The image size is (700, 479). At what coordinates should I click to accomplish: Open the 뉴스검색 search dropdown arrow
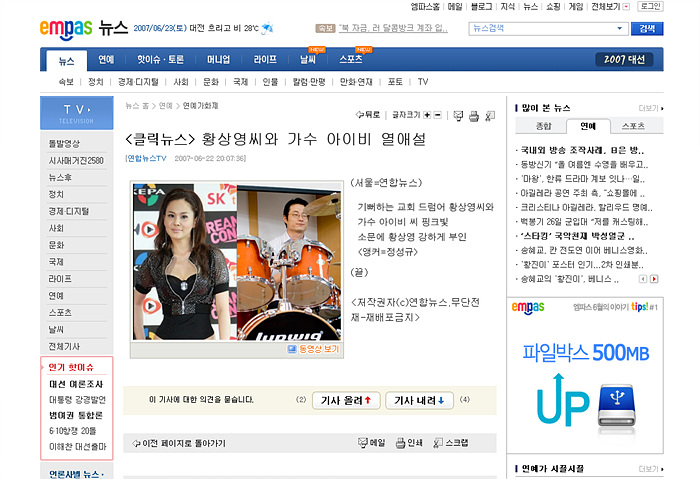click(x=619, y=29)
